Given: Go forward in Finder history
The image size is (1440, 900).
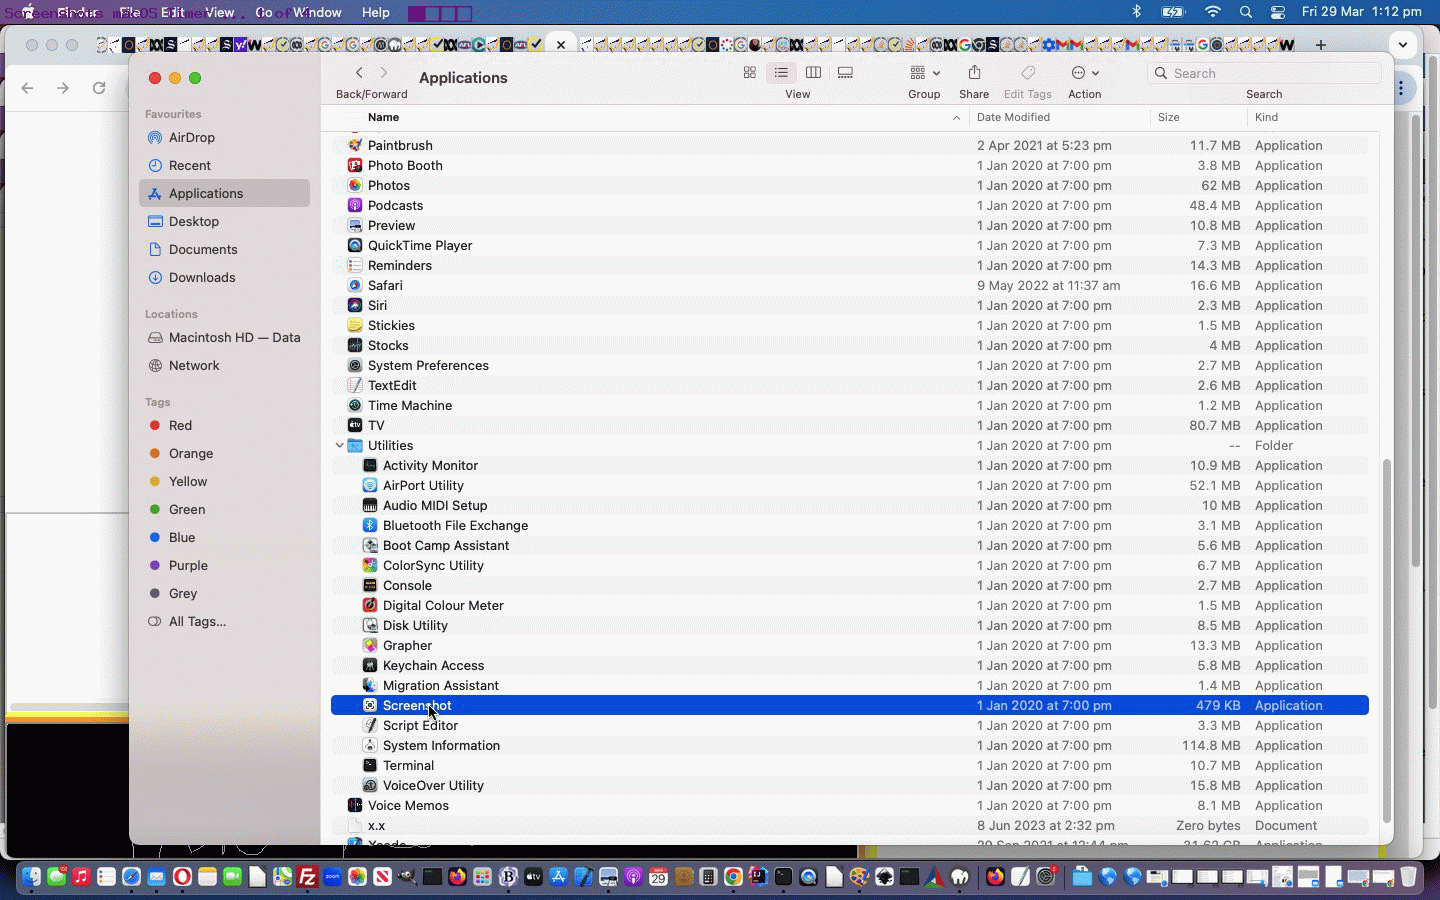Looking at the screenshot, I should (383, 73).
